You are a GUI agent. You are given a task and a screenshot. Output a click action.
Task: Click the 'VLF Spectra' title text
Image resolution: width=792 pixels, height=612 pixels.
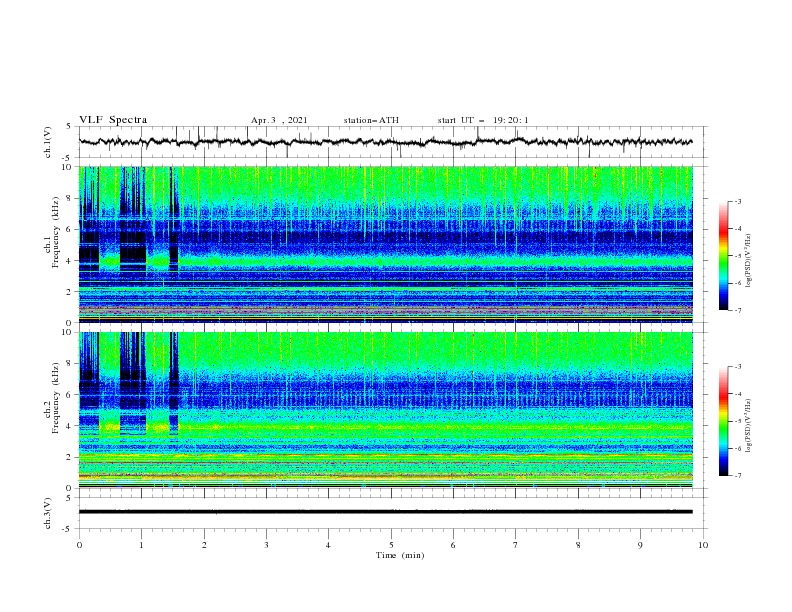(x=113, y=120)
